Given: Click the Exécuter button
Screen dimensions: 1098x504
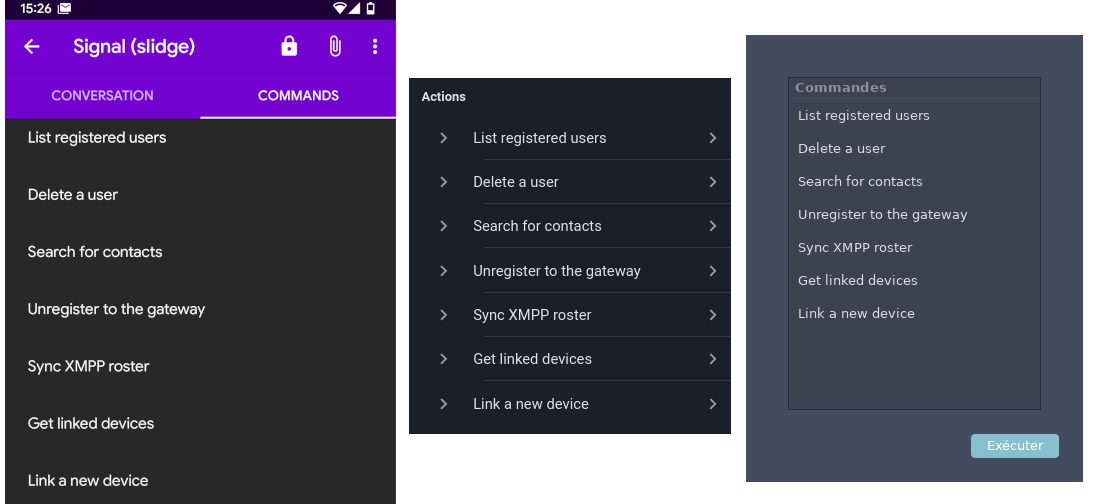Looking at the screenshot, I should [1014, 446].
